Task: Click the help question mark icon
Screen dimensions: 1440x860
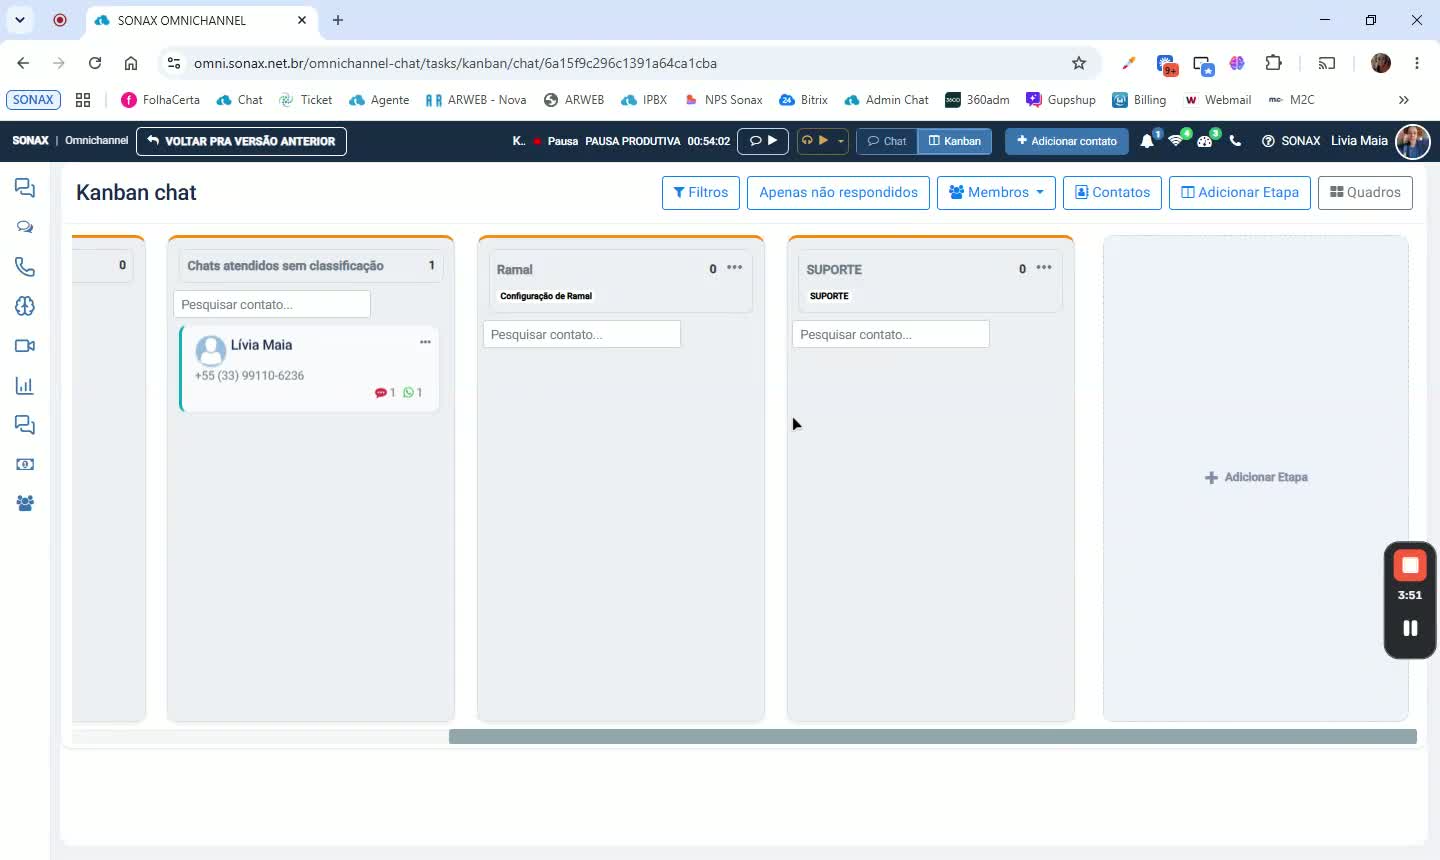Action: [1268, 141]
